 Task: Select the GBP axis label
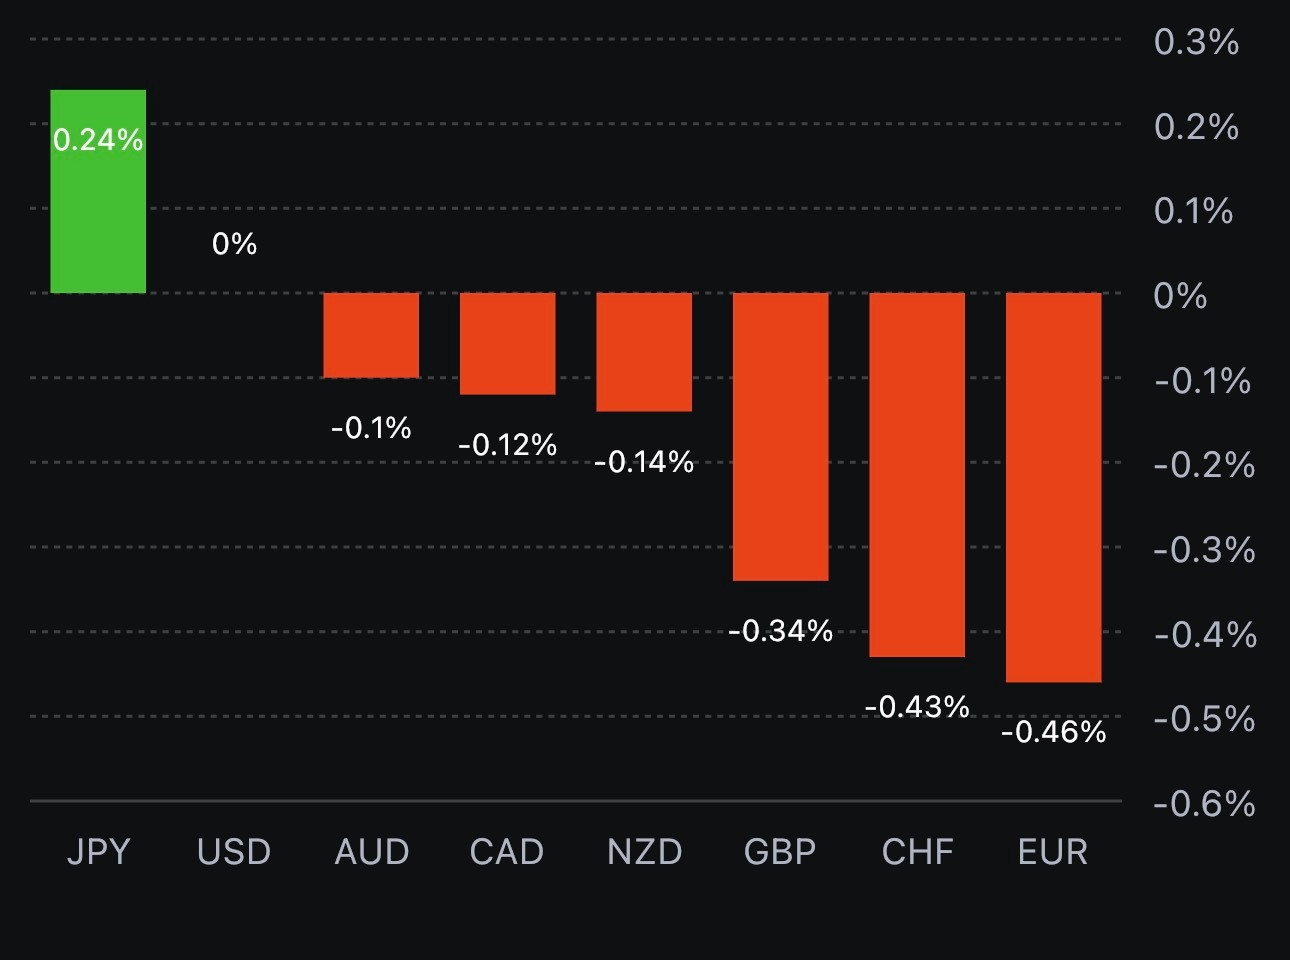click(780, 852)
